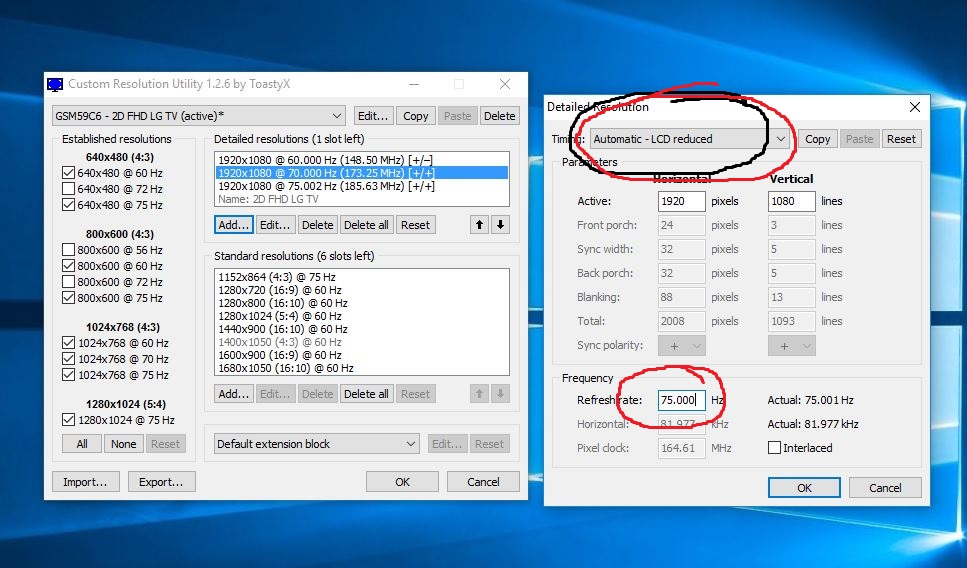Click the Refresh rate input field
Screen dimensions: 967x568
click(681, 400)
